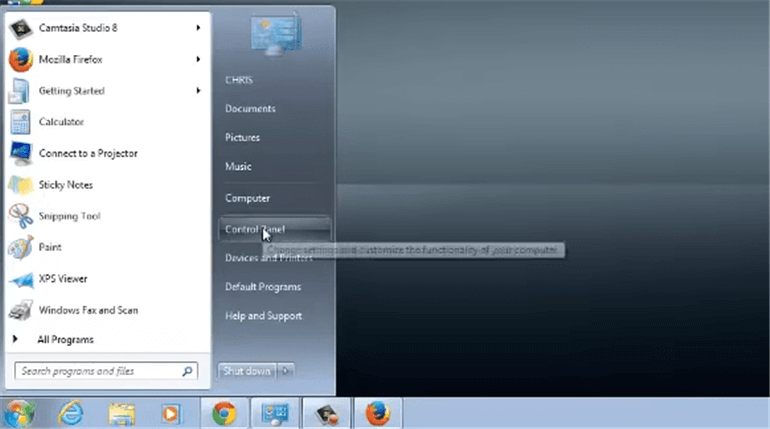The width and height of the screenshot is (770, 429).
Task: Click Connect to a Projector label
Action: click(88, 154)
